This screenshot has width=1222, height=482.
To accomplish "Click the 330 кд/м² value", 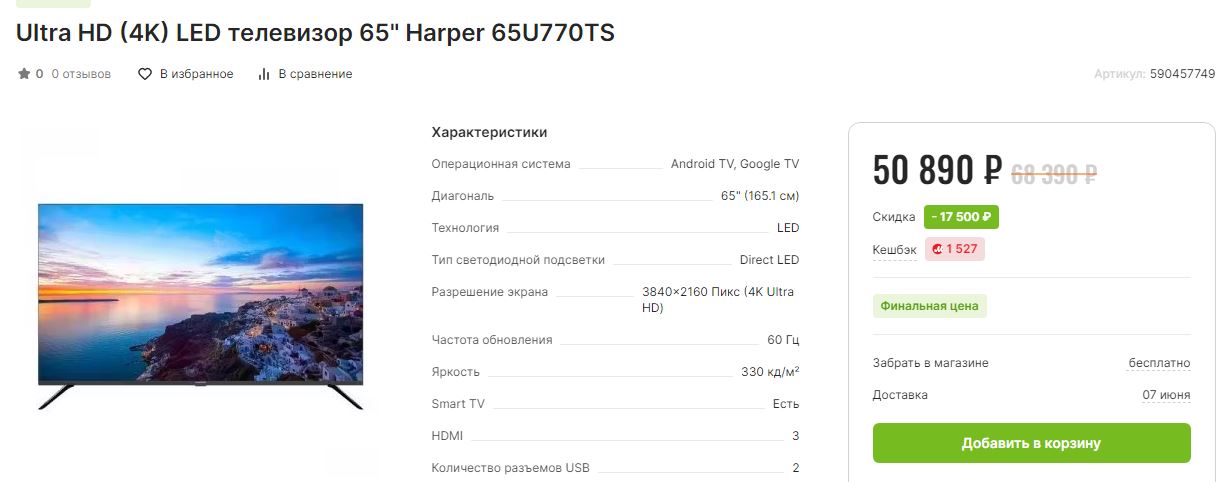I will [x=770, y=372].
